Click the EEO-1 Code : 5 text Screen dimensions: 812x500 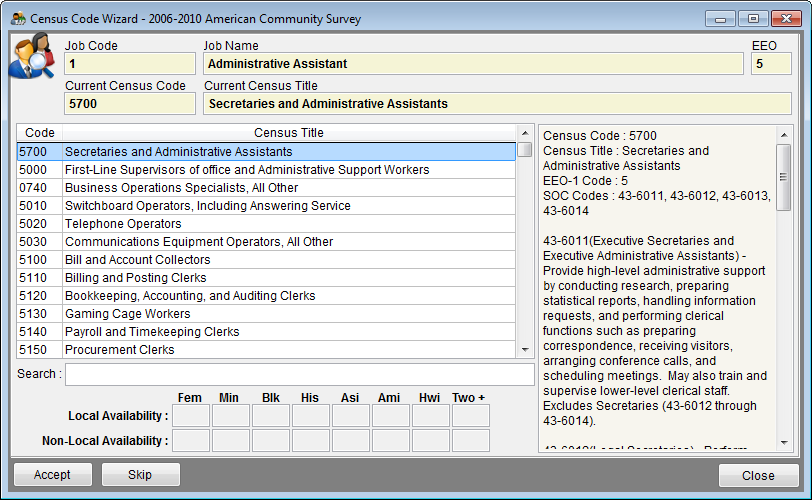(585, 181)
